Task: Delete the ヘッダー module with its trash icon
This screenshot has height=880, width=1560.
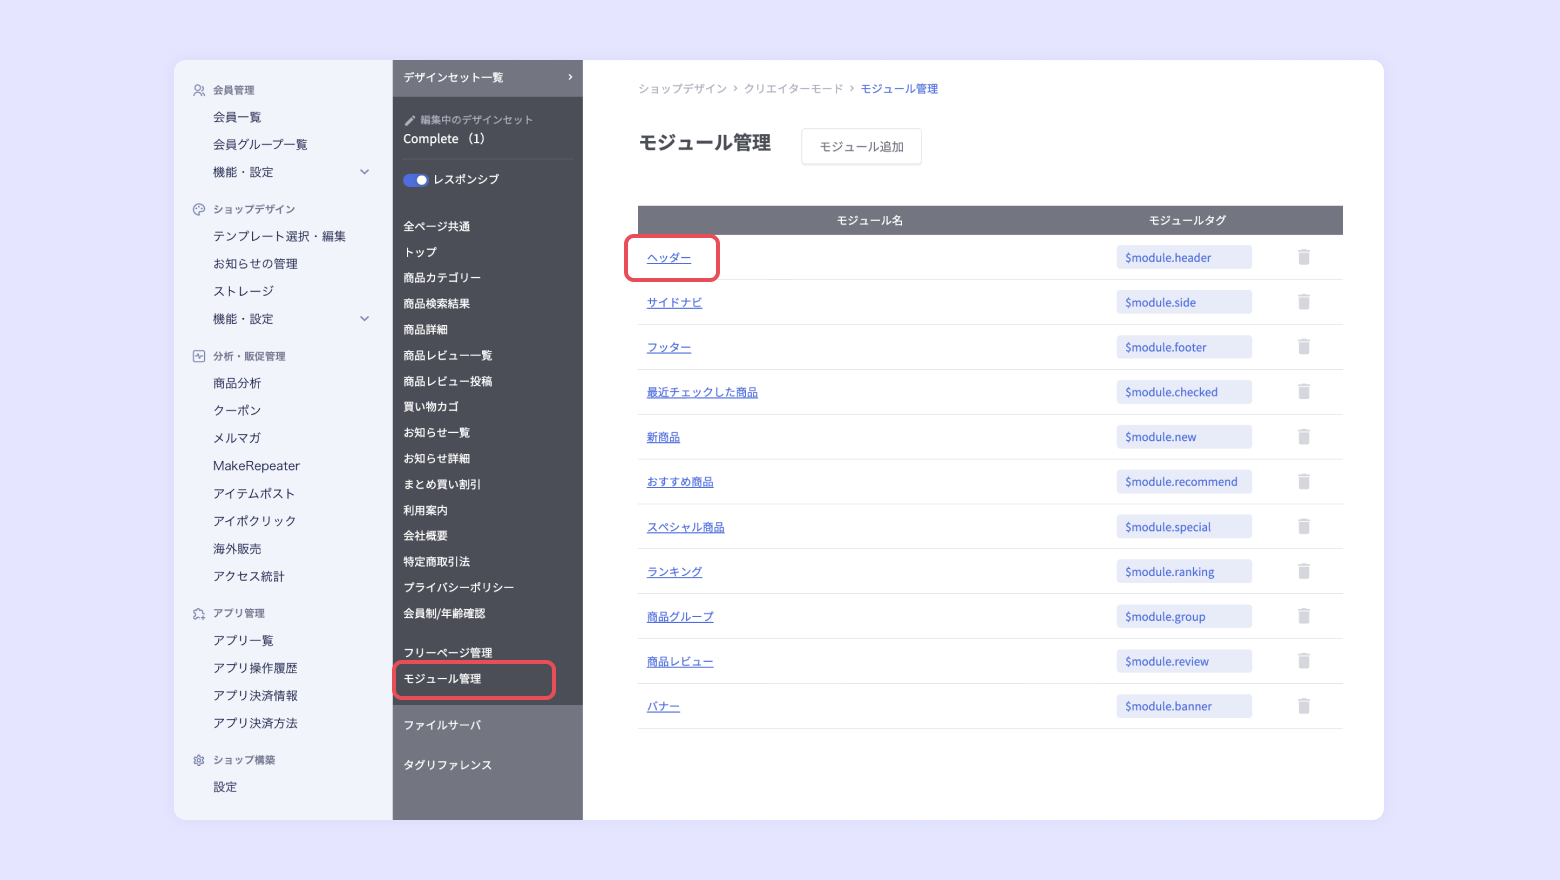Action: pyautogui.click(x=1304, y=257)
